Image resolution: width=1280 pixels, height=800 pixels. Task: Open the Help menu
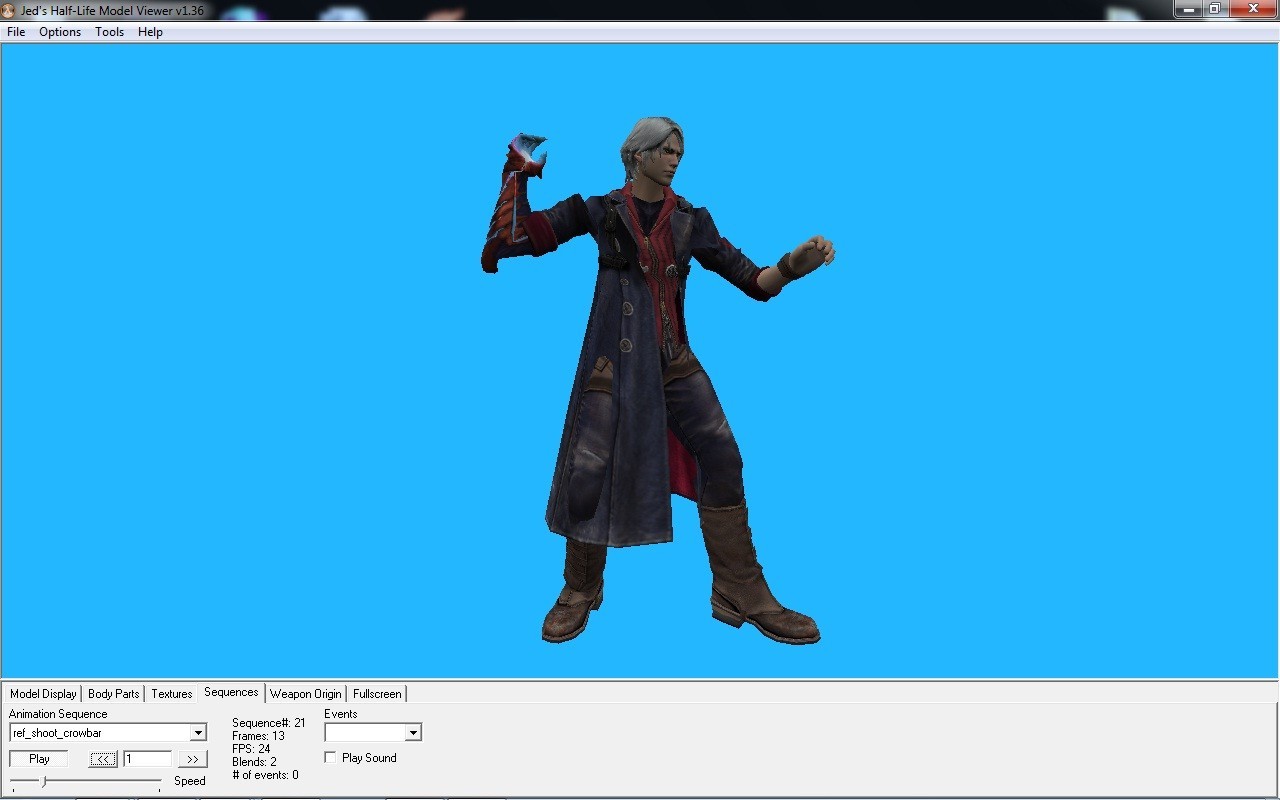pos(150,32)
